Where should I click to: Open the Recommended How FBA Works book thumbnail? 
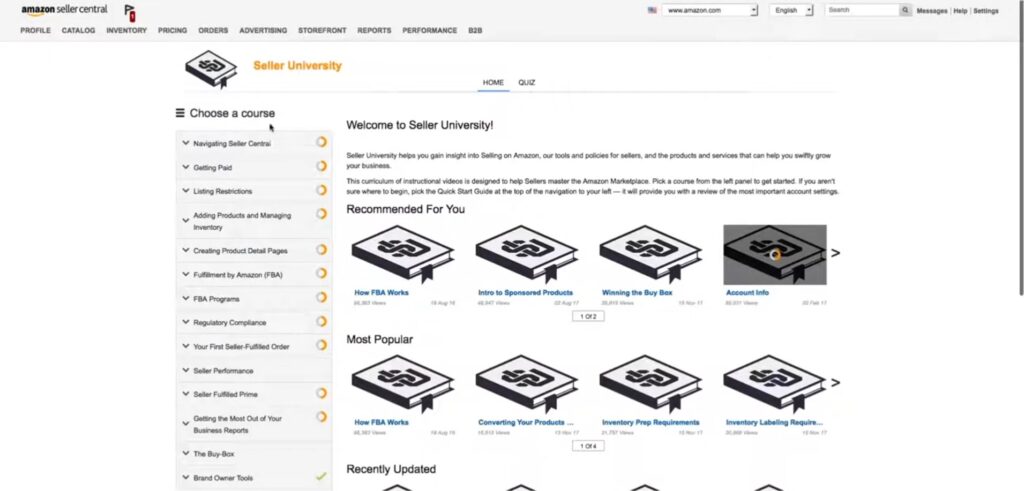point(403,254)
